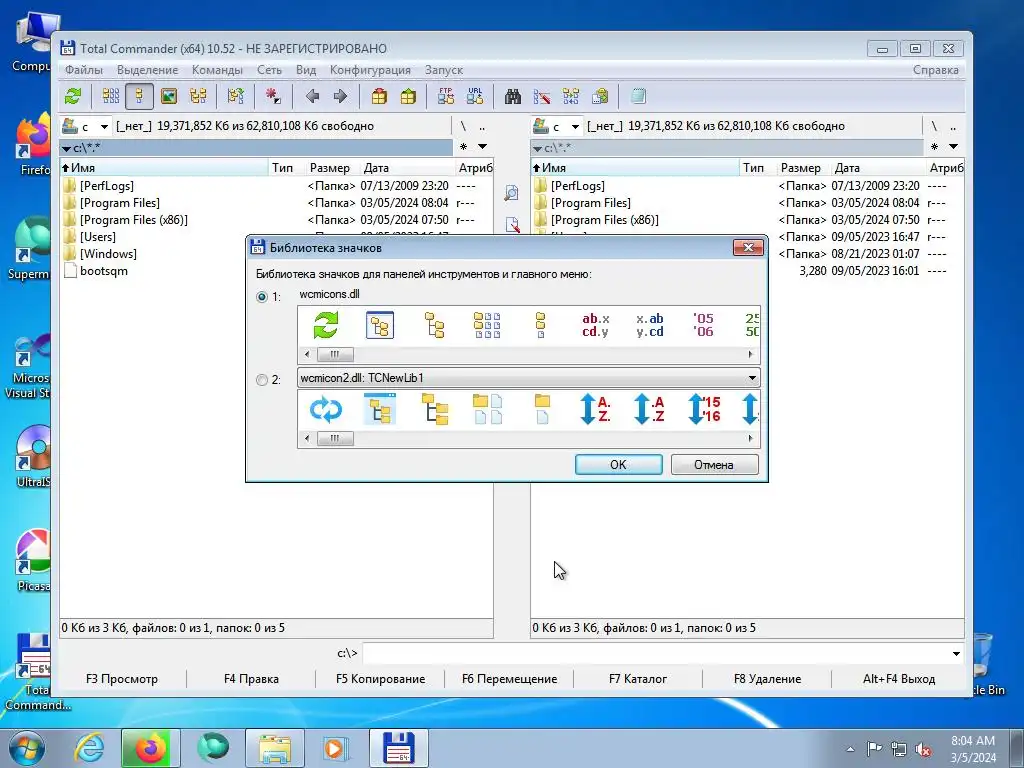Viewport: 1024px width, 768px height.
Task: Click scroll thumb of wcmicons.dll icon list
Action: point(335,355)
